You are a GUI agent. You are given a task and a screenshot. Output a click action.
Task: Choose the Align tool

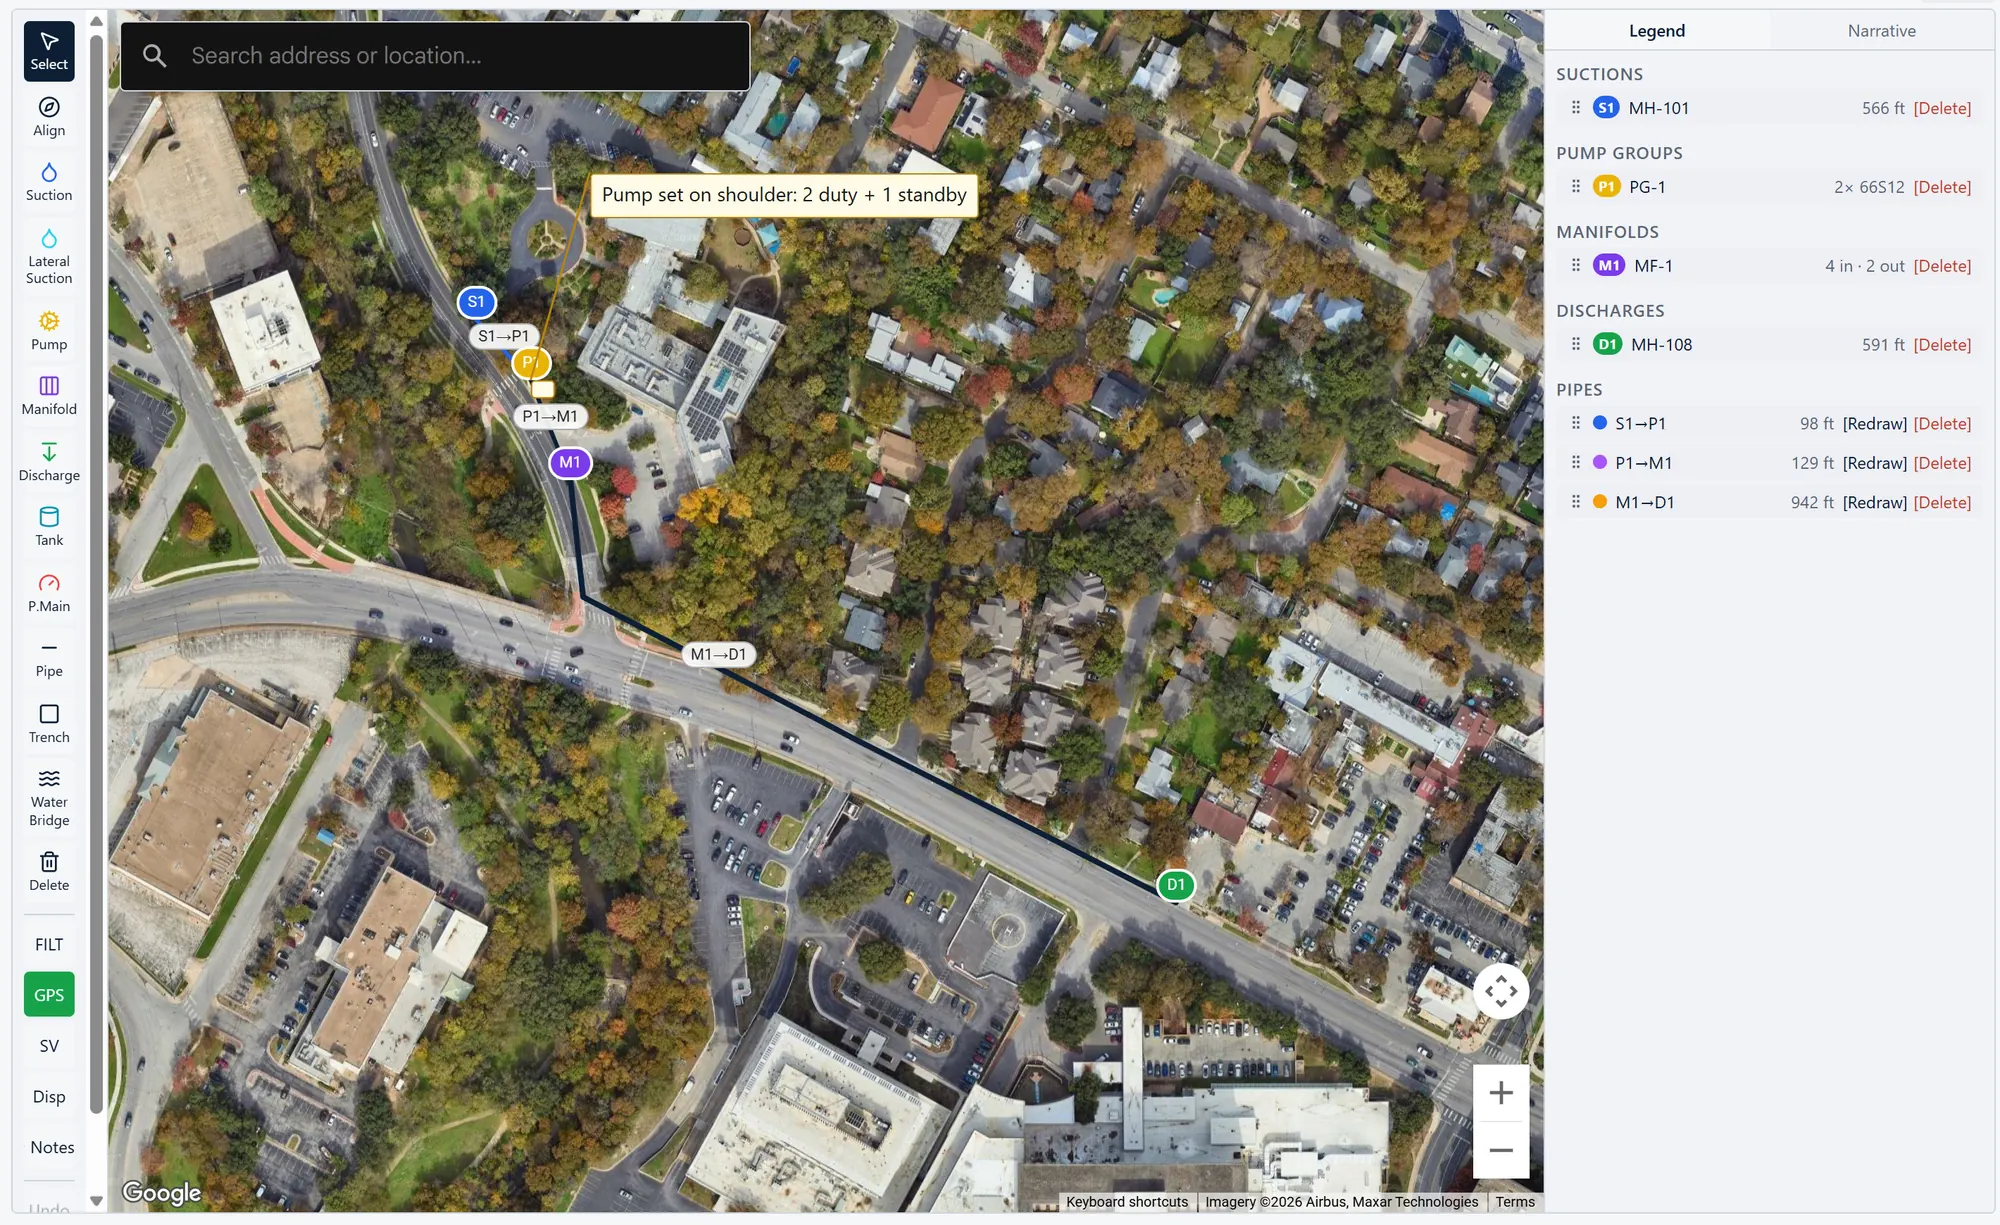[49, 117]
